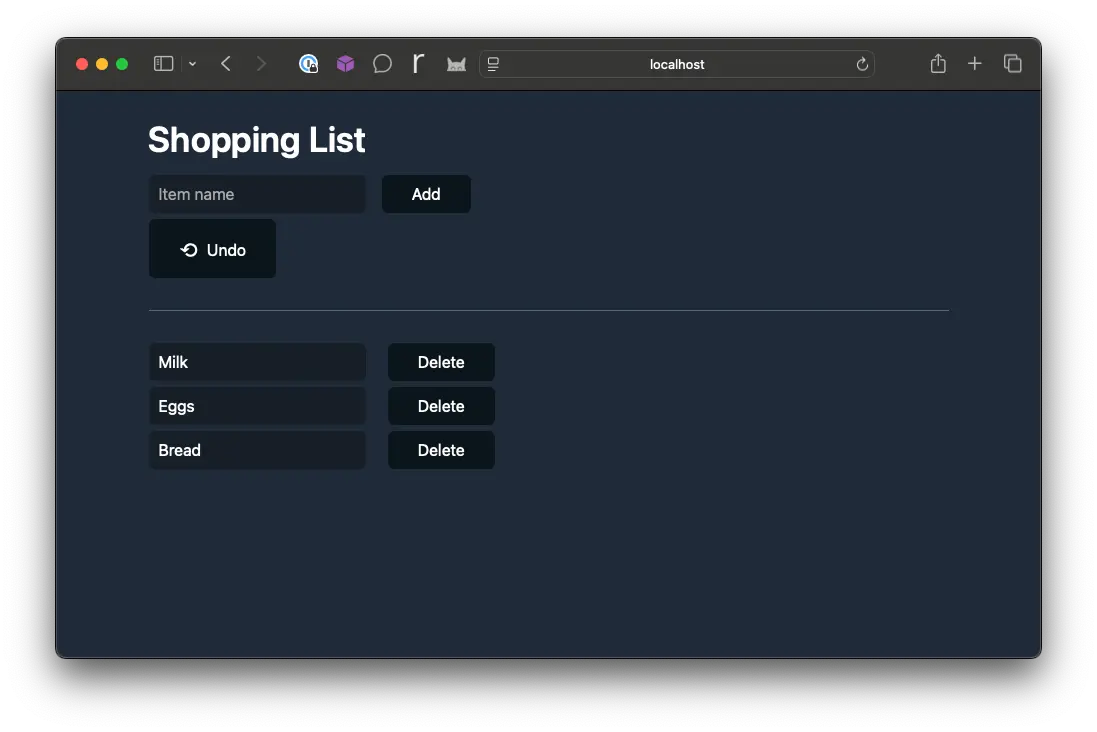Maximize the window with the green button

pyautogui.click(x=122, y=64)
